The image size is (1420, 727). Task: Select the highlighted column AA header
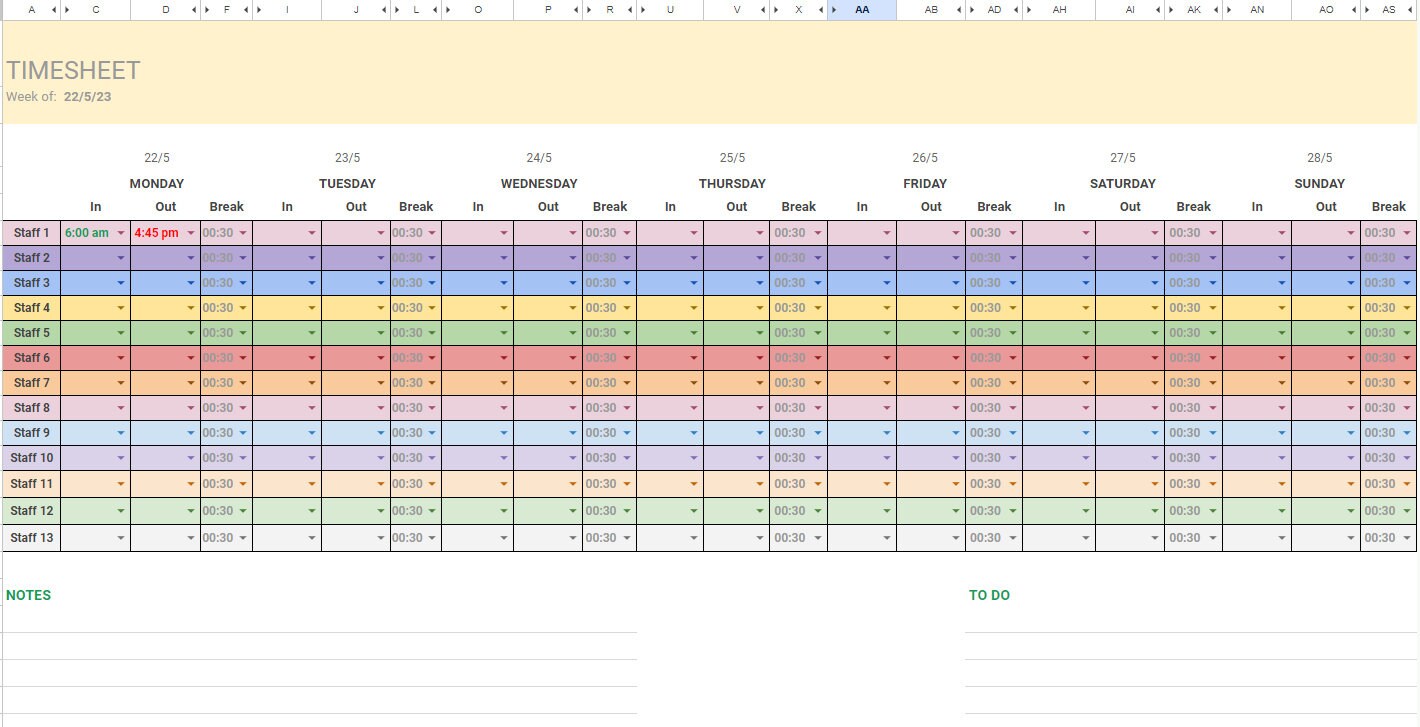click(x=861, y=9)
